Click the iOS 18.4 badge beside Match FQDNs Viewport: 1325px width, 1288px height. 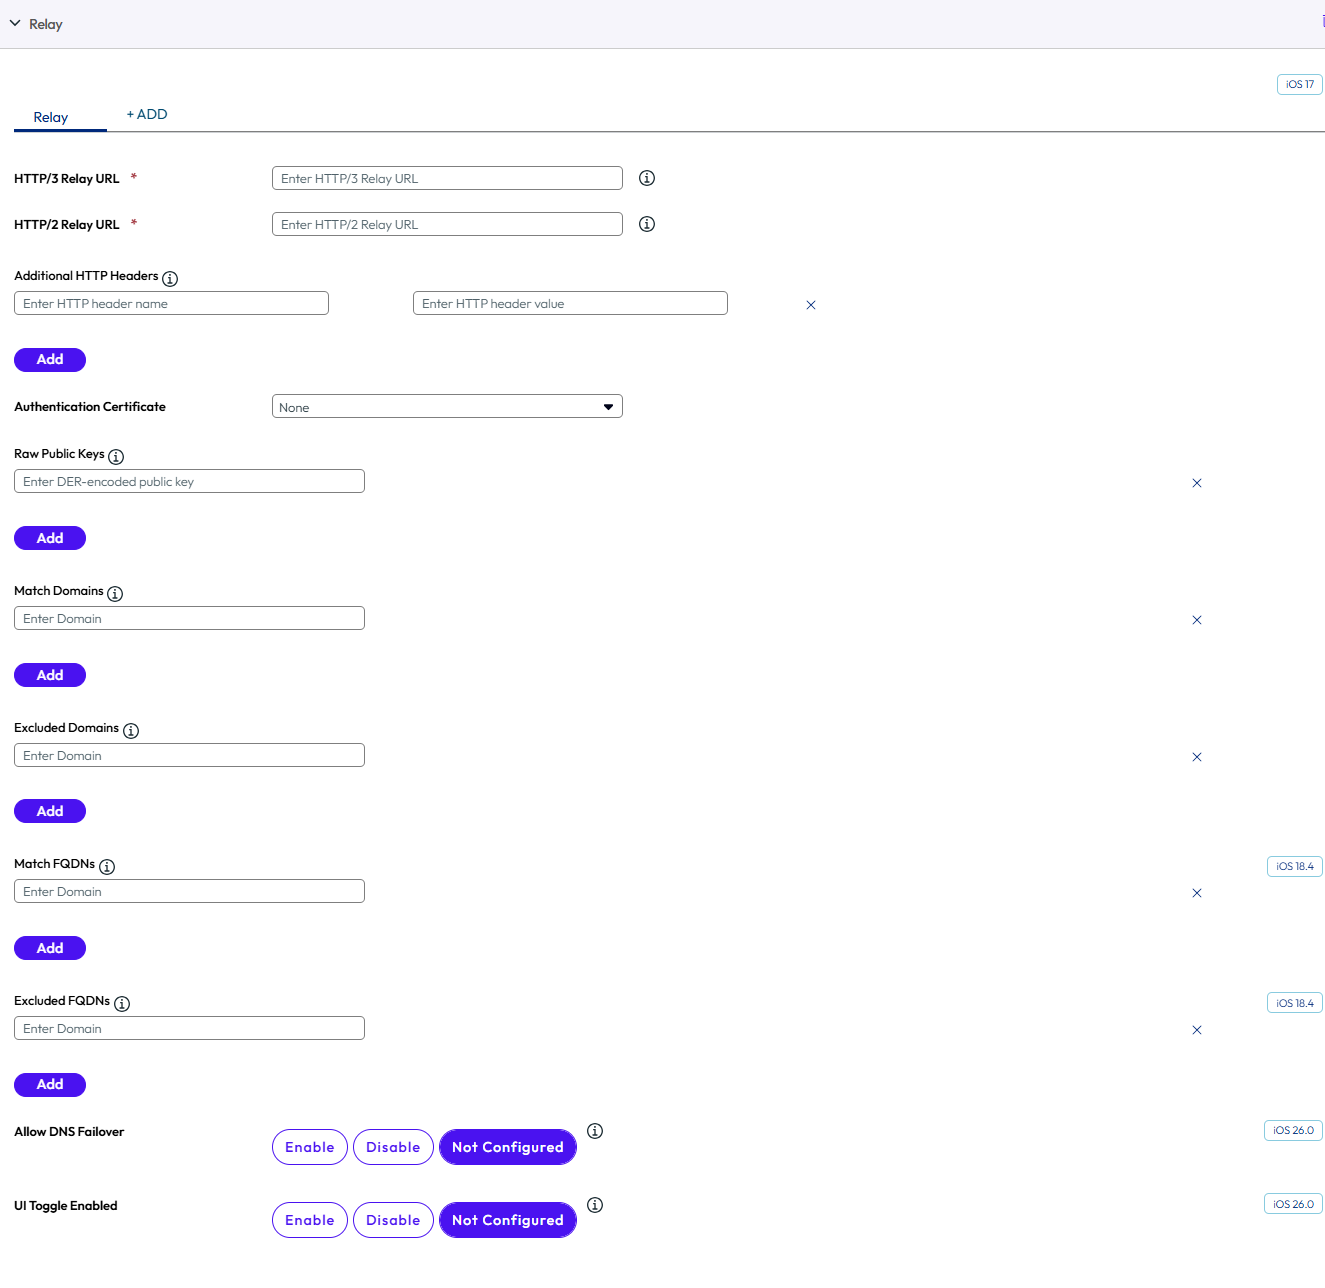pyautogui.click(x=1295, y=866)
